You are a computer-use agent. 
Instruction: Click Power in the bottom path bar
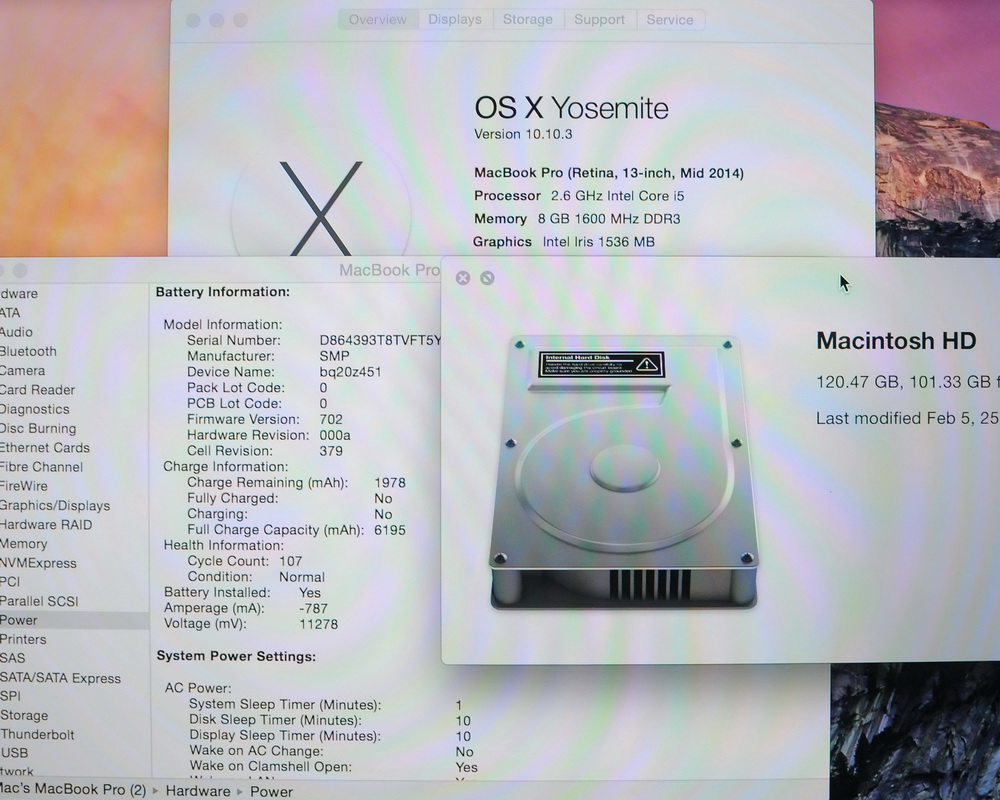coord(271,792)
